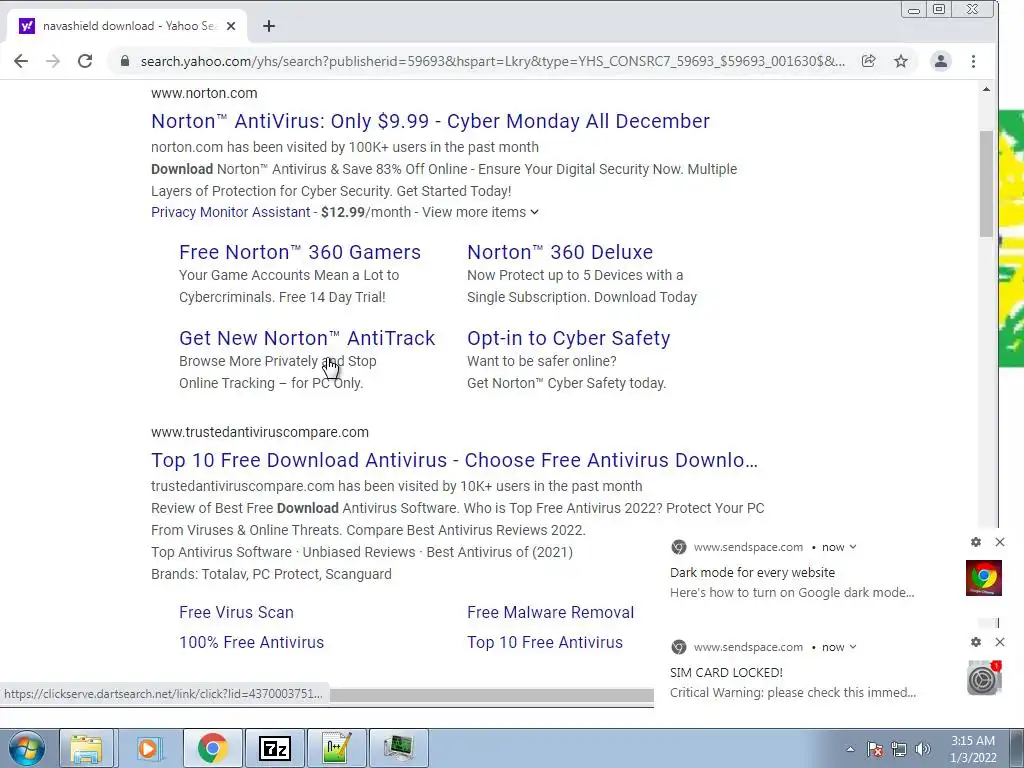Dismiss the Dark mode notification
The width and height of the screenshot is (1024, 768).
pos(1000,542)
